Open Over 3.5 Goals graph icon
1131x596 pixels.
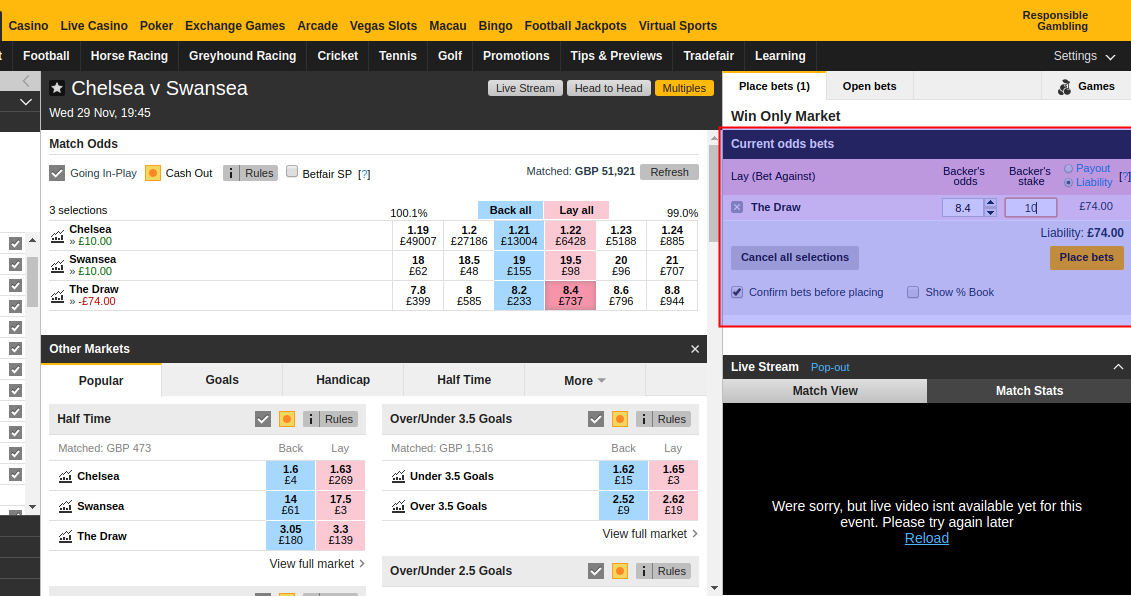tap(398, 507)
